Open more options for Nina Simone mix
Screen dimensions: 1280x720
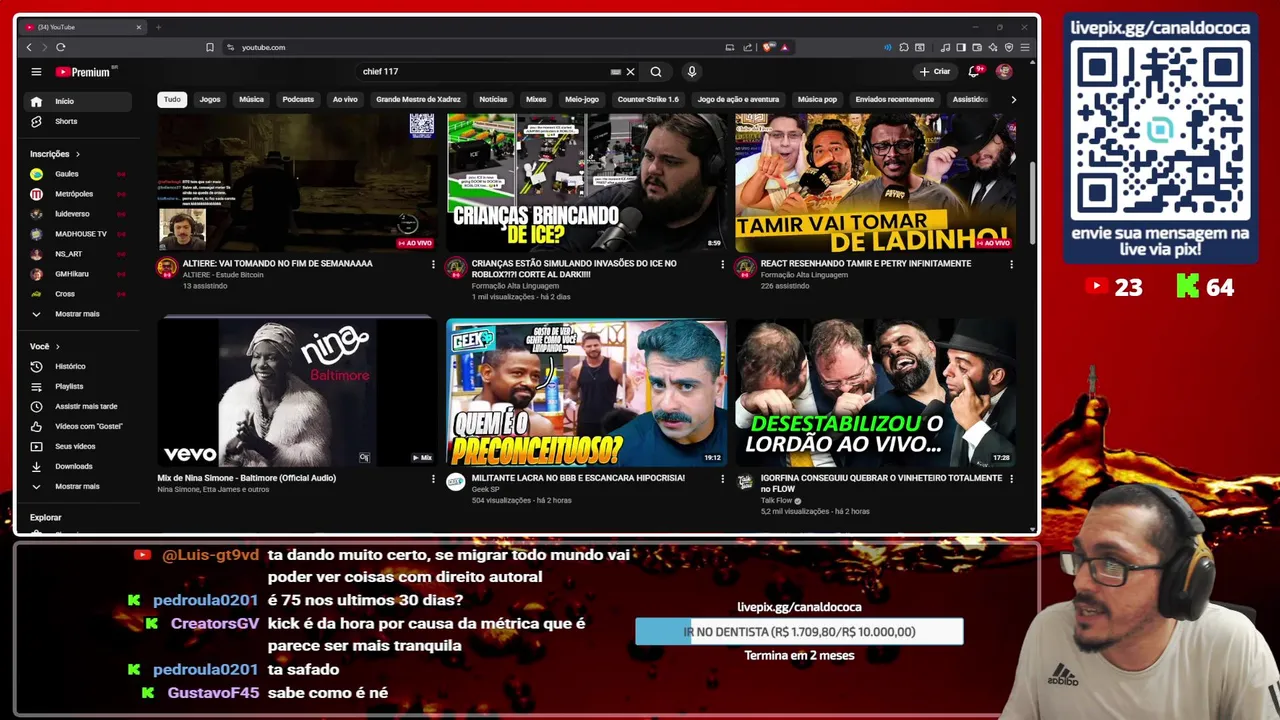point(433,479)
